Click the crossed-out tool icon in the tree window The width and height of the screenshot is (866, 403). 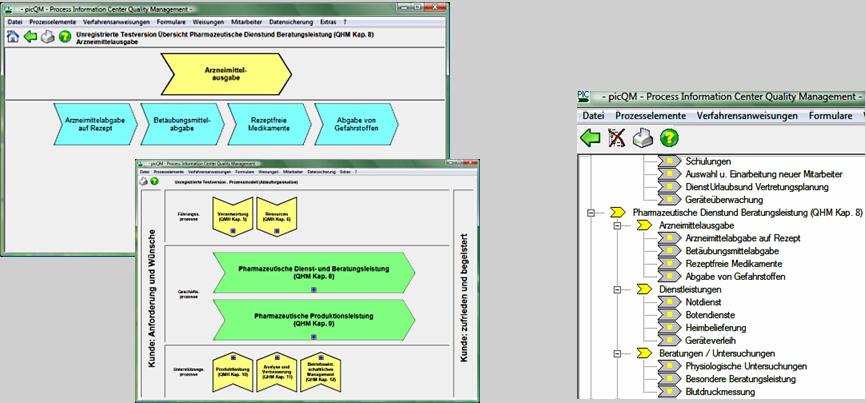(x=617, y=138)
